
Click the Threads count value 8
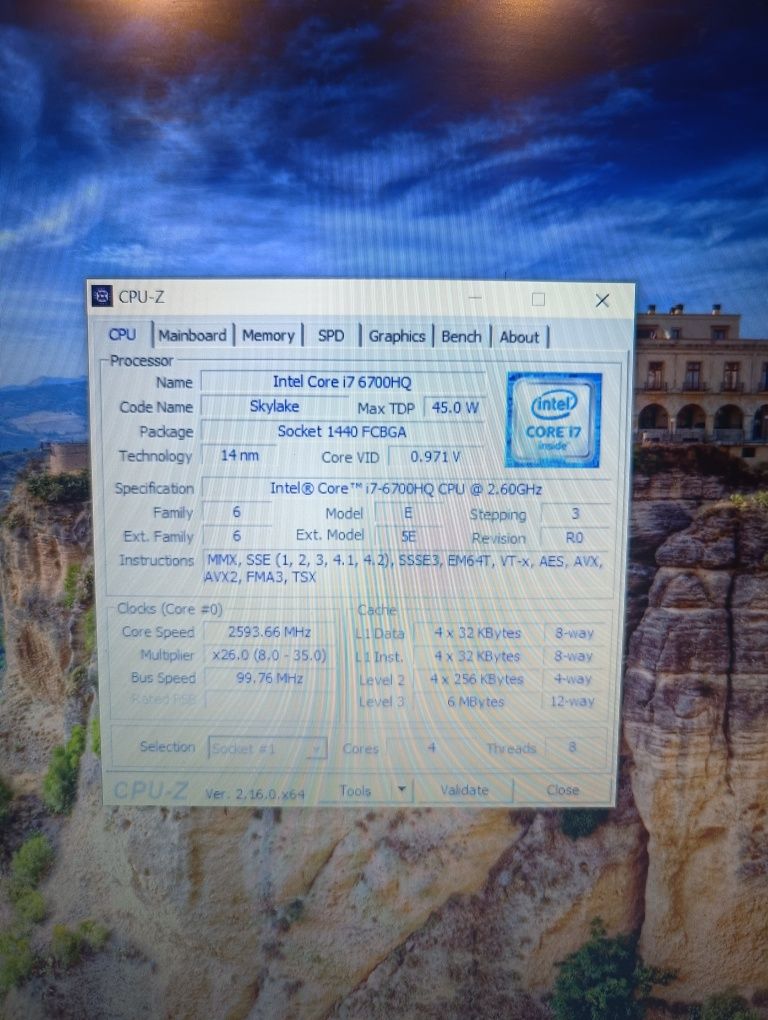coord(572,747)
